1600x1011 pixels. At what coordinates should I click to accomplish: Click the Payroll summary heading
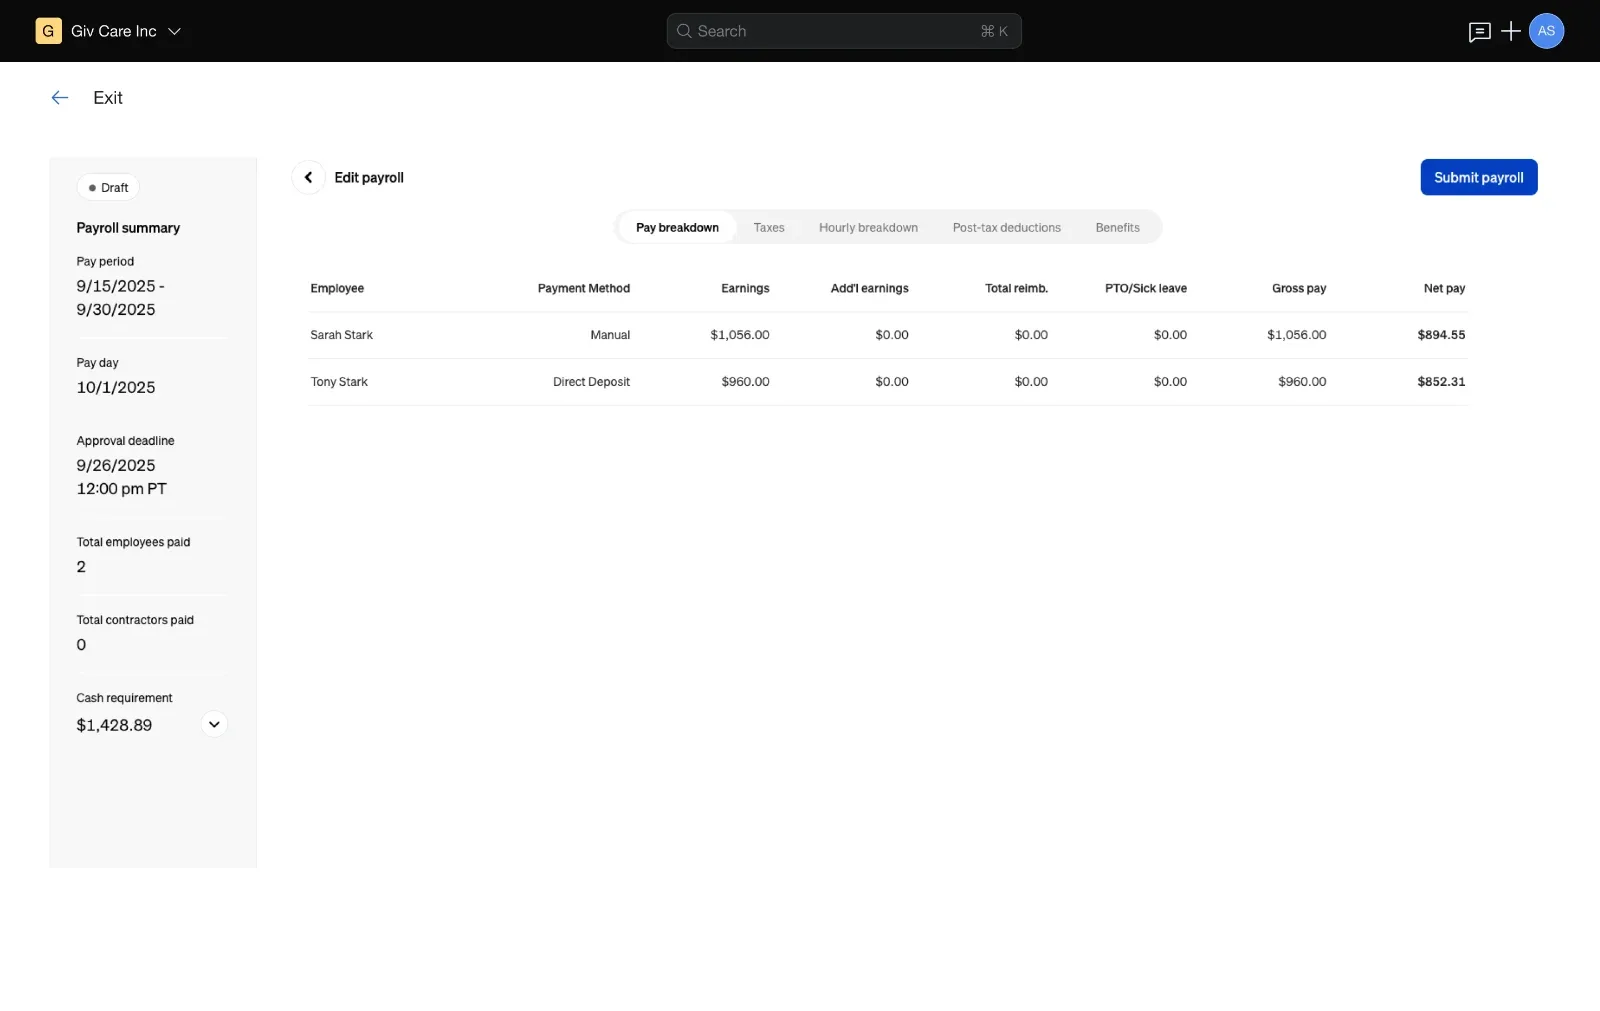[x=128, y=228]
